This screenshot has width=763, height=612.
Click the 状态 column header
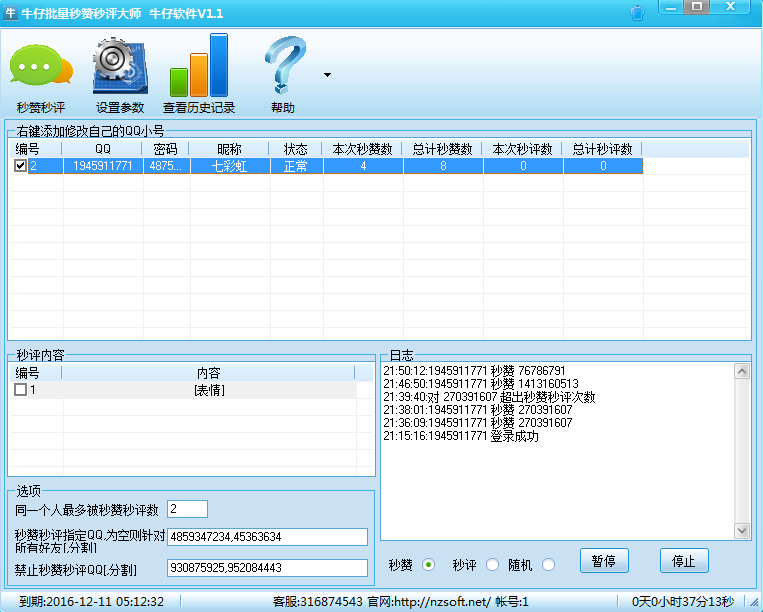pos(296,149)
